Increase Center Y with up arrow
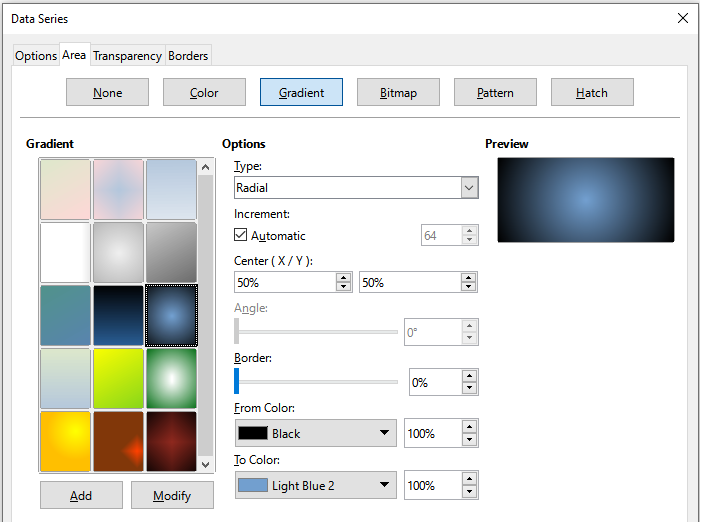The image size is (701, 523). point(469,278)
